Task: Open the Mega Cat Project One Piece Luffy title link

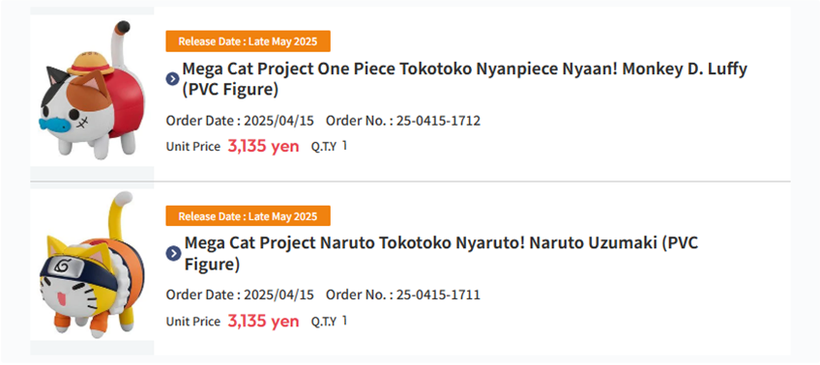Action: pyautogui.click(x=464, y=79)
